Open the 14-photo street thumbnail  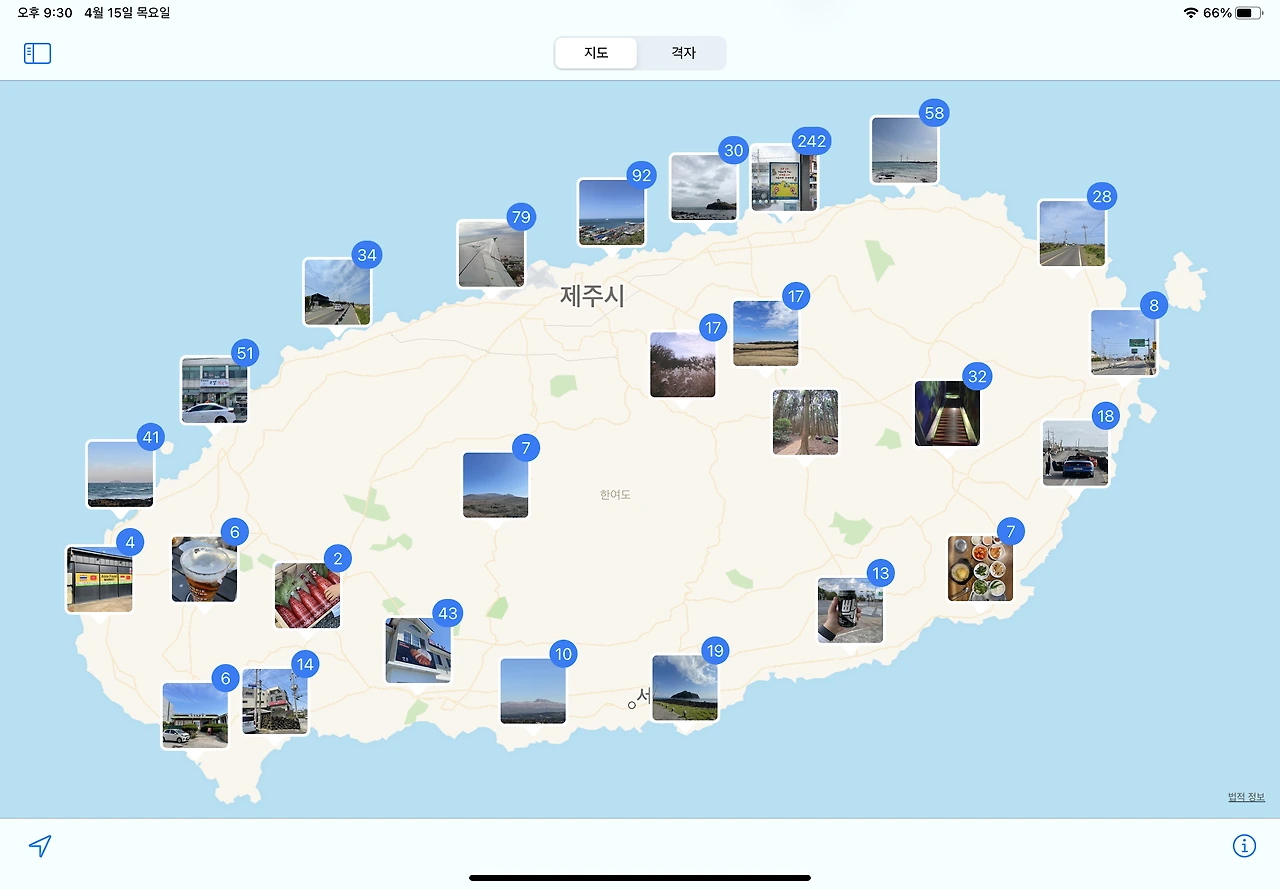(x=275, y=702)
